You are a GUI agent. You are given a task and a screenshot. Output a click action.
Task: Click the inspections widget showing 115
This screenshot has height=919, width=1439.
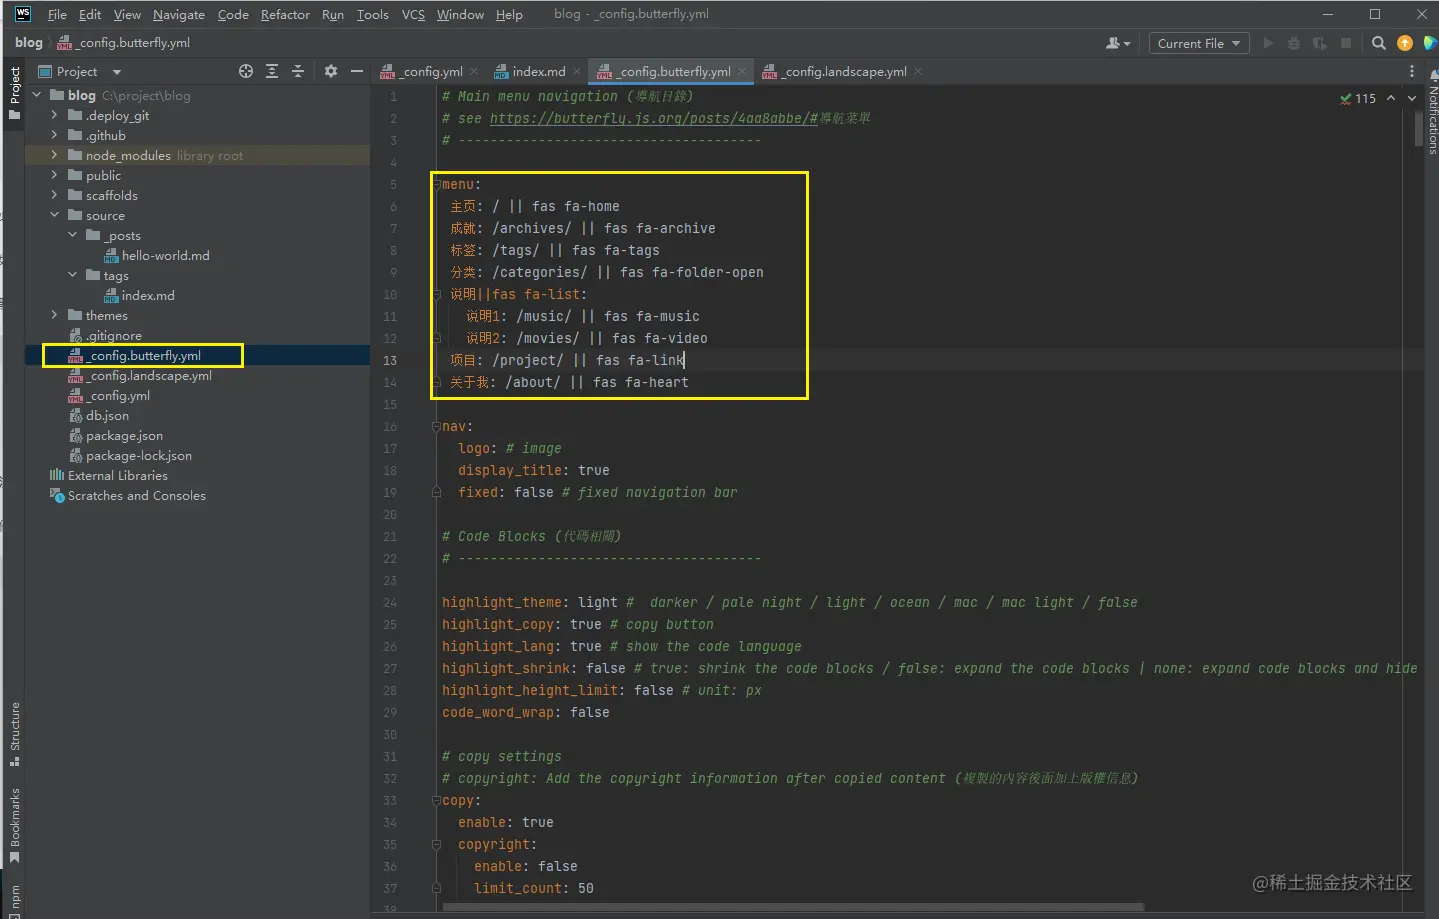pyautogui.click(x=1358, y=98)
